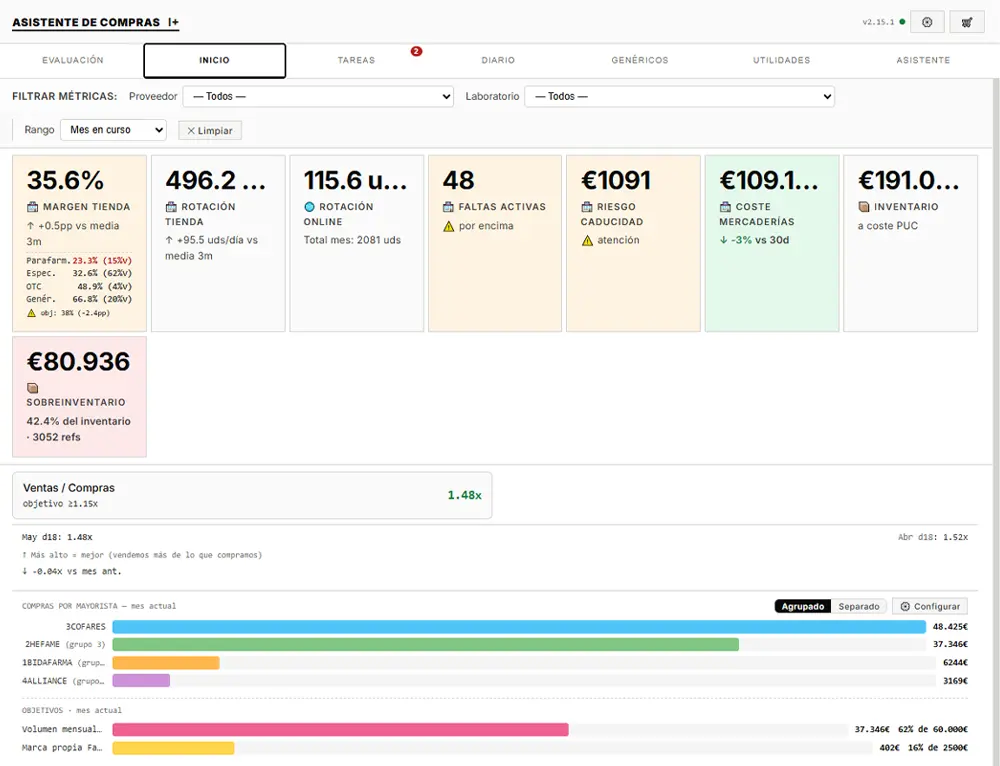This screenshot has width=1000, height=766.
Task: Click the box icon above Sobreinventario
Action: pos(33,388)
